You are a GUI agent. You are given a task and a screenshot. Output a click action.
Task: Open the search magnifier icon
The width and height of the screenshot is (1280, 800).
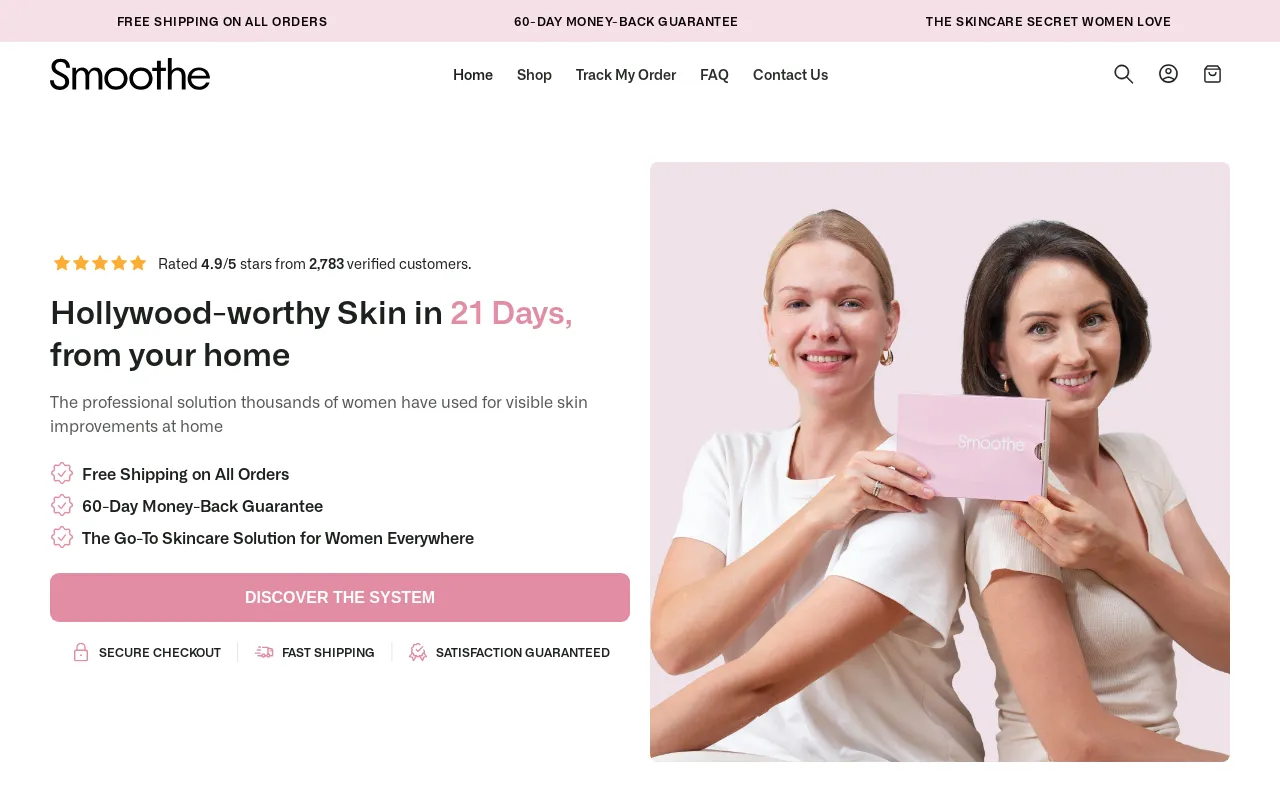pyautogui.click(x=1124, y=74)
